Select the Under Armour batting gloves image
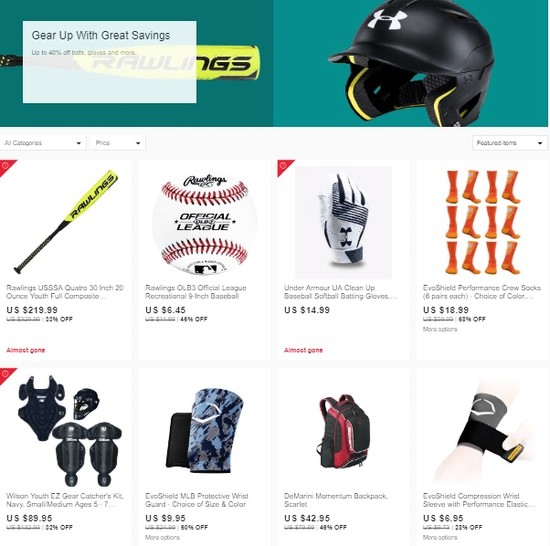The width and height of the screenshot is (550, 546). click(x=343, y=222)
